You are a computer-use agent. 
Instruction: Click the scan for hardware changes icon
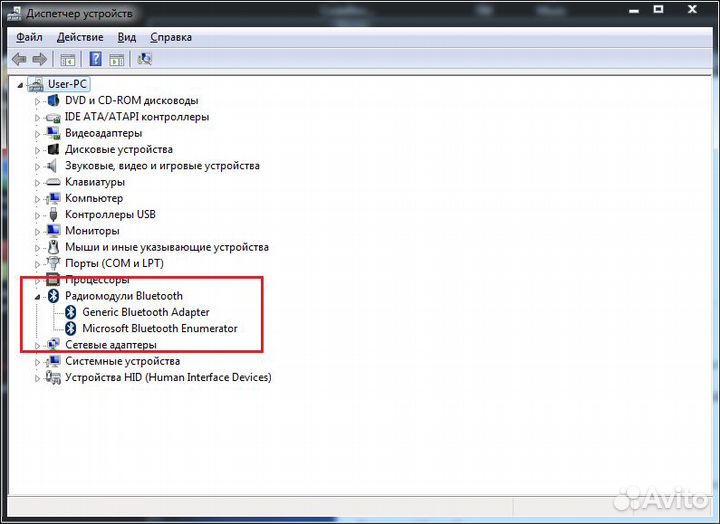coord(145,59)
